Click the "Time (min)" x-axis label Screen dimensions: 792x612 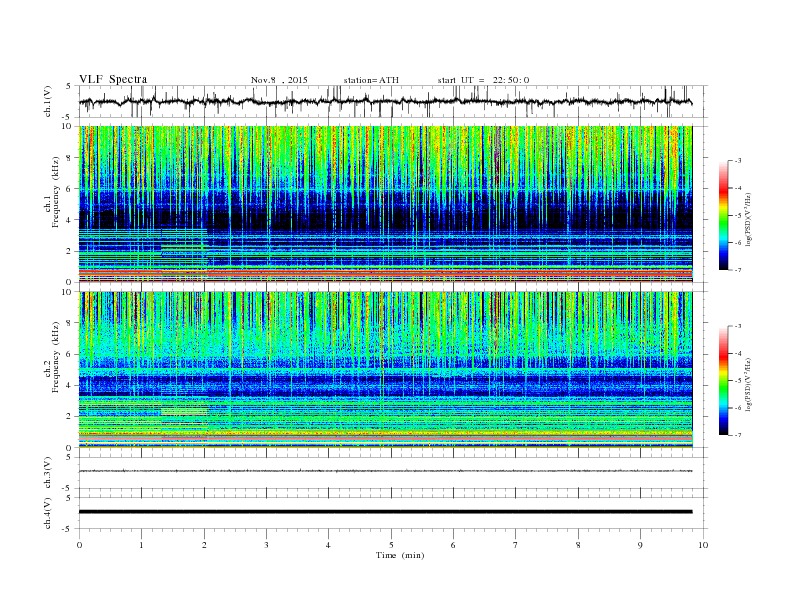(x=400, y=555)
